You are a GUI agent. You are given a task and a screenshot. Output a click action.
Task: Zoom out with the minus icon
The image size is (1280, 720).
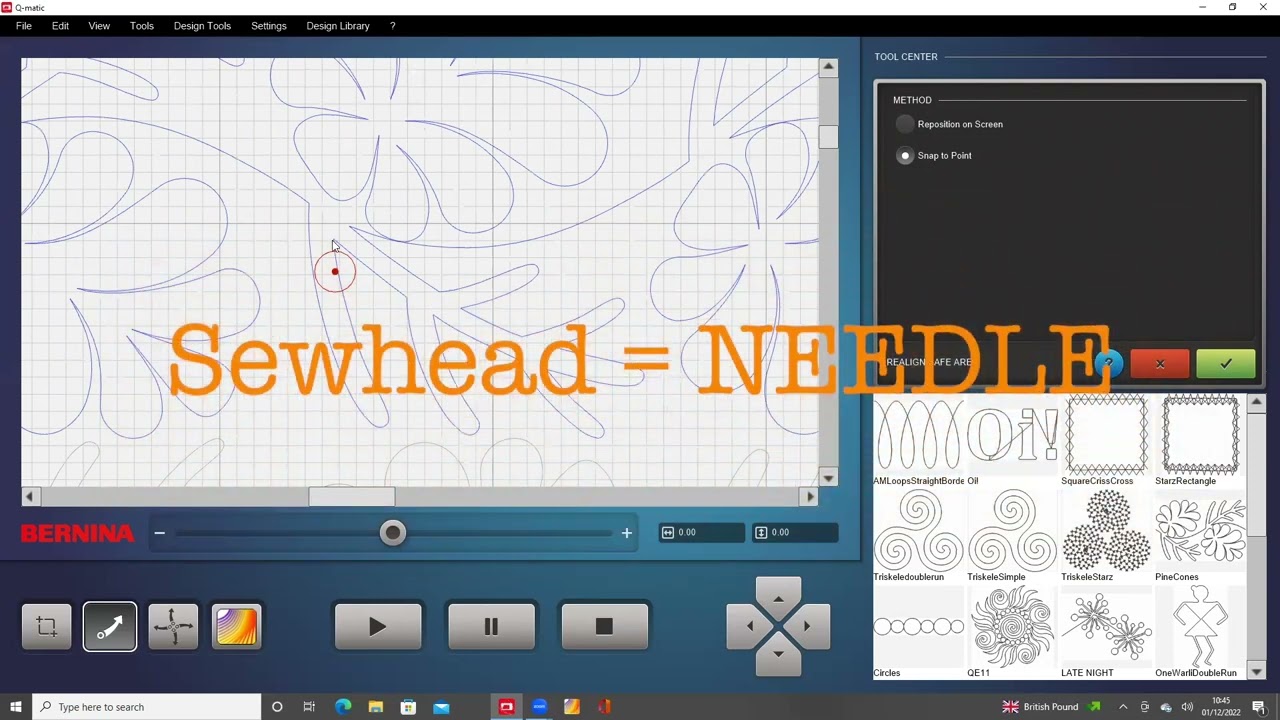(159, 533)
